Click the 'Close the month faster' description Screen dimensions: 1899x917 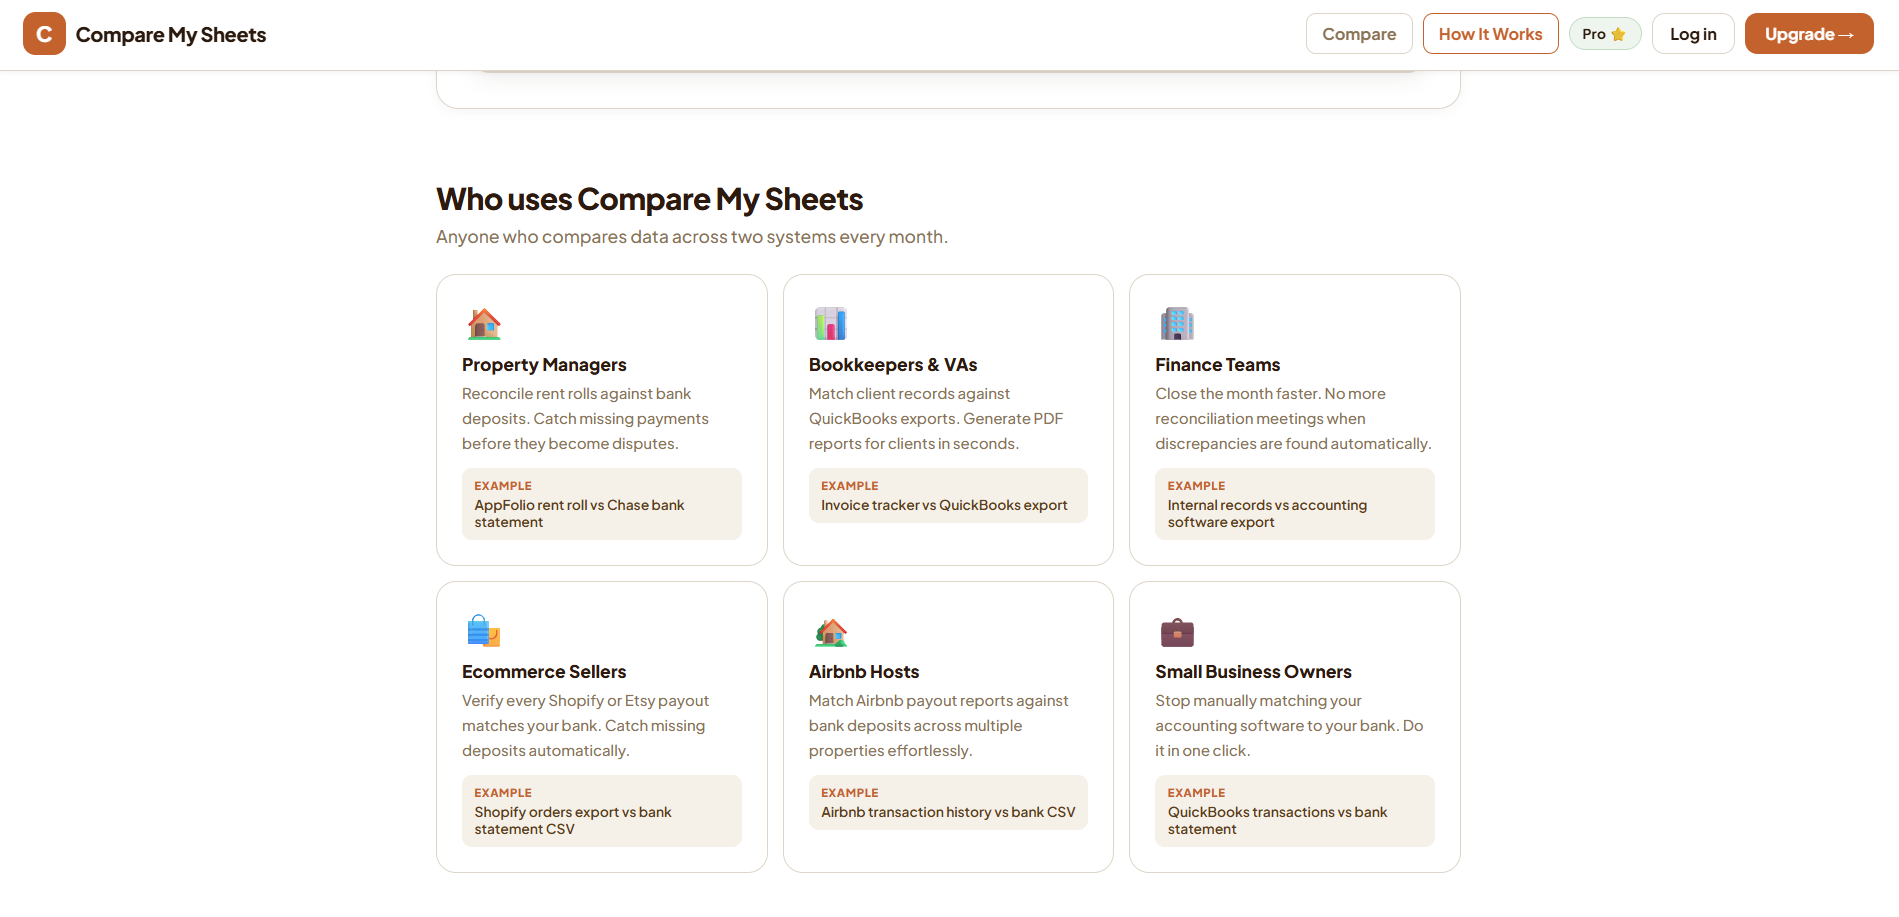[x=1294, y=419]
